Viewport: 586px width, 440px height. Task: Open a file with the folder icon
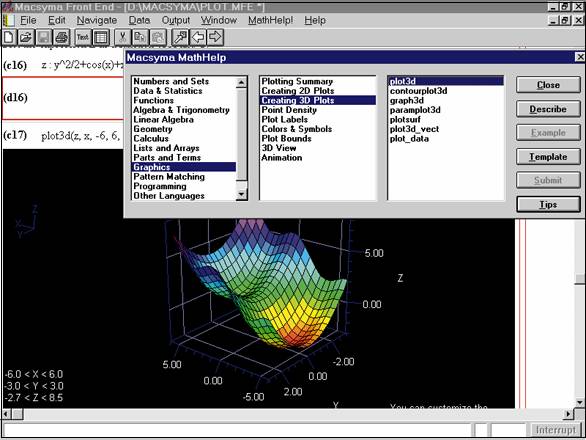(26, 37)
